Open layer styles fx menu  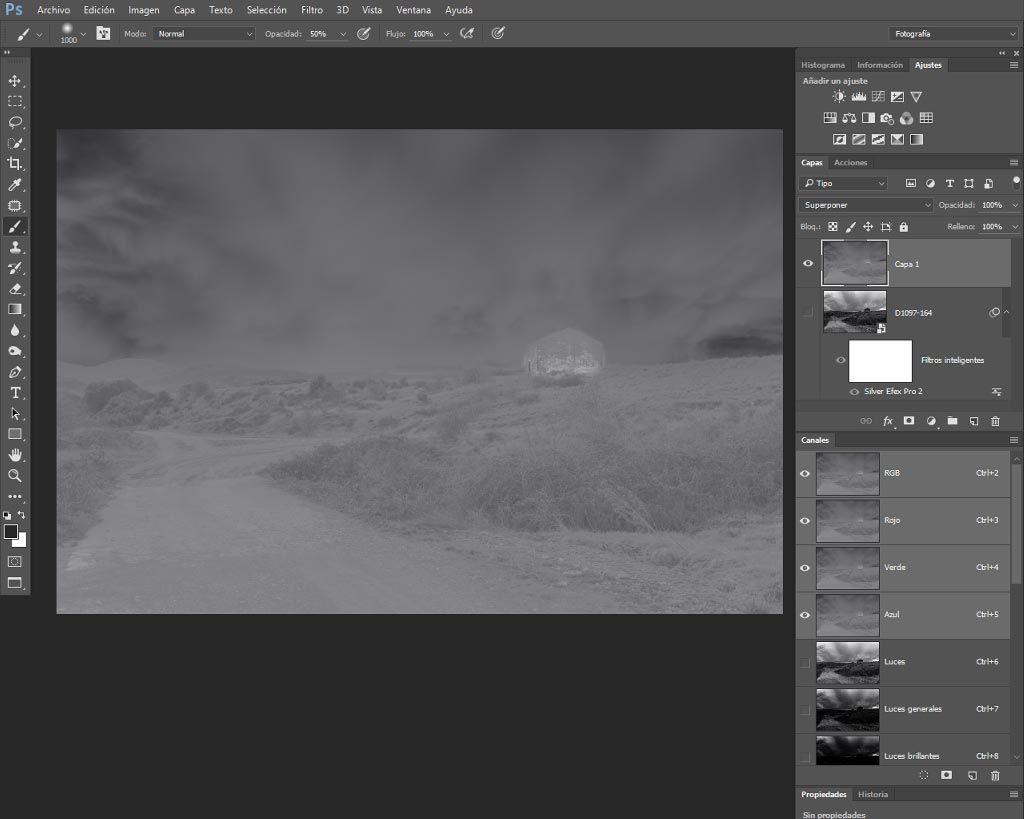888,421
